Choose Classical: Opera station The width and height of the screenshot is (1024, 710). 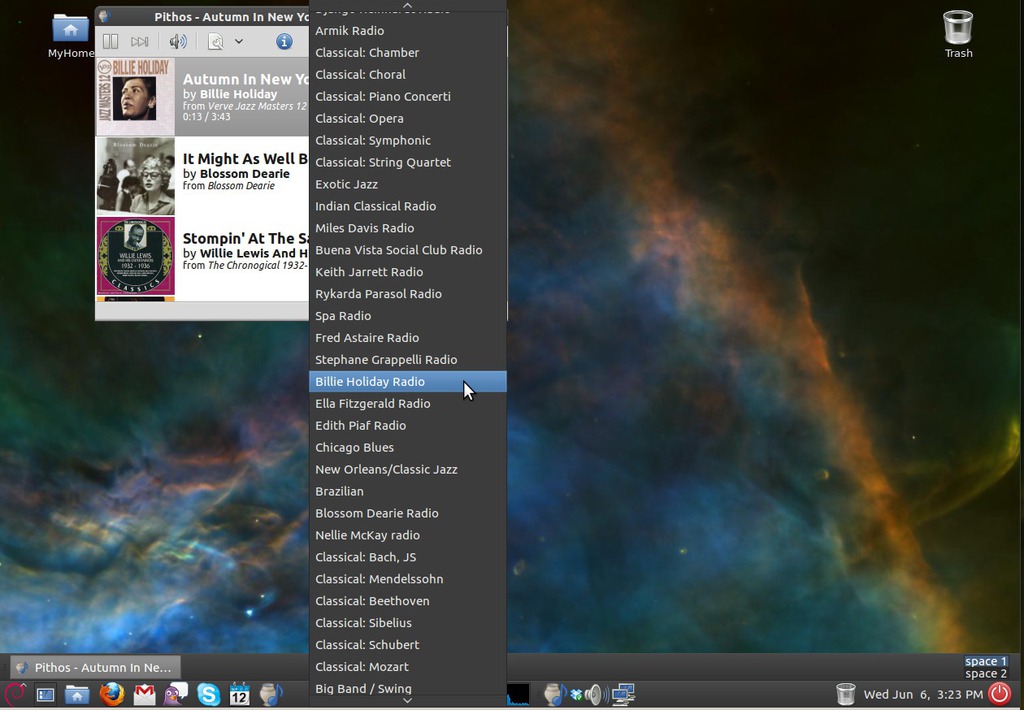pyautogui.click(x=408, y=119)
